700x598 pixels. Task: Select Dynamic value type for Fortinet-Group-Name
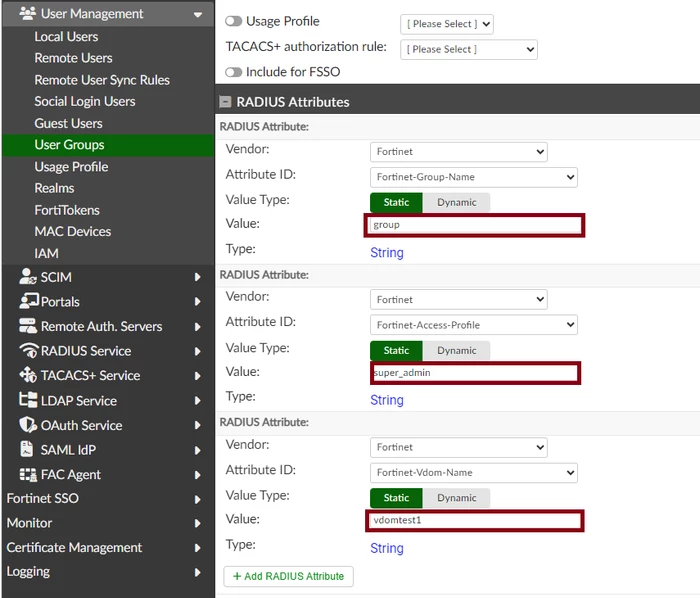click(x=456, y=203)
